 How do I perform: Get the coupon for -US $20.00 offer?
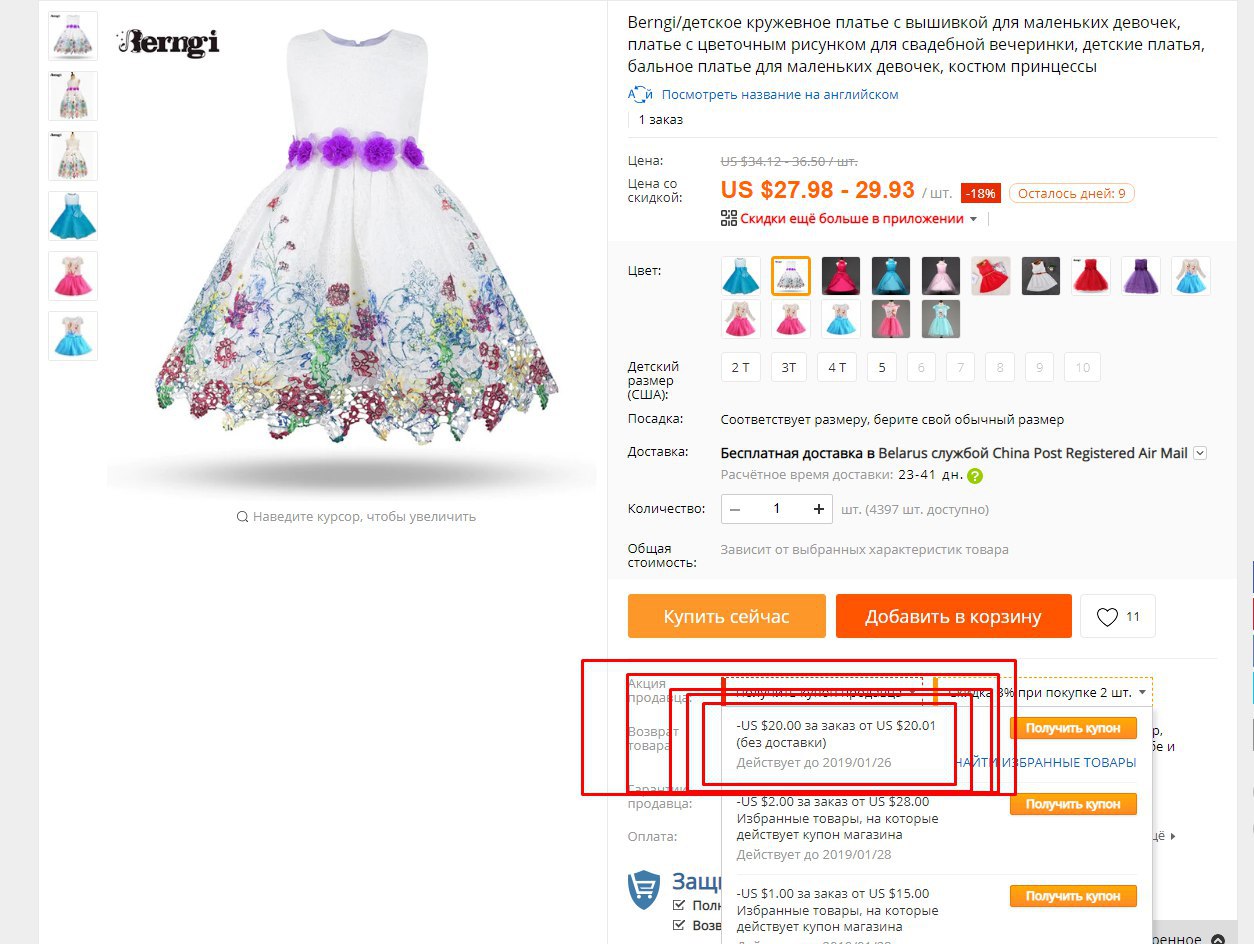point(1073,728)
